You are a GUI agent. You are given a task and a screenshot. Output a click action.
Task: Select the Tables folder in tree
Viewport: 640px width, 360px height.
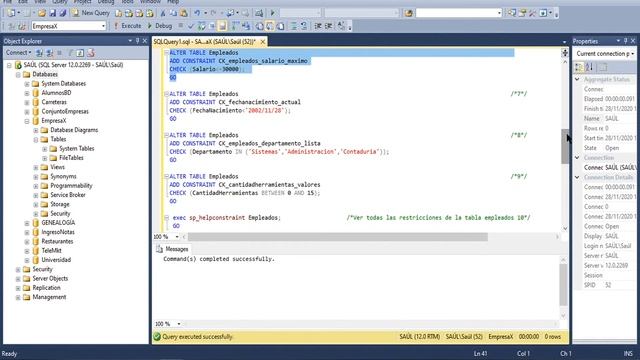[x=58, y=139]
